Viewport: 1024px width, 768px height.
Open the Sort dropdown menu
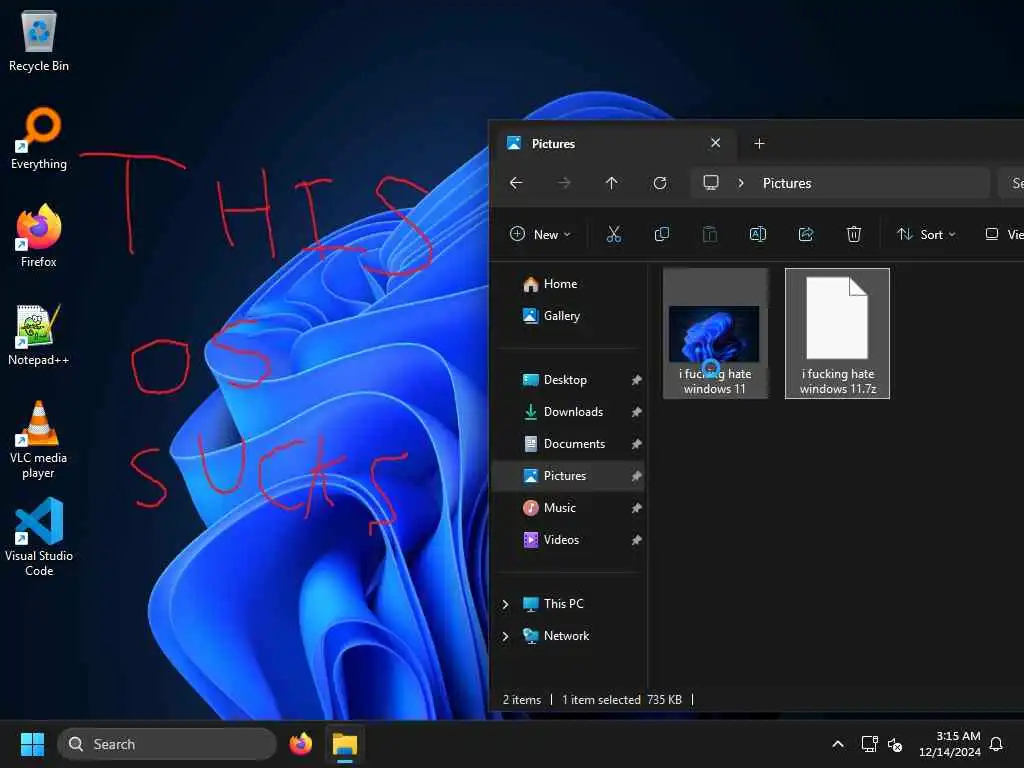pyautogui.click(x=926, y=234)
